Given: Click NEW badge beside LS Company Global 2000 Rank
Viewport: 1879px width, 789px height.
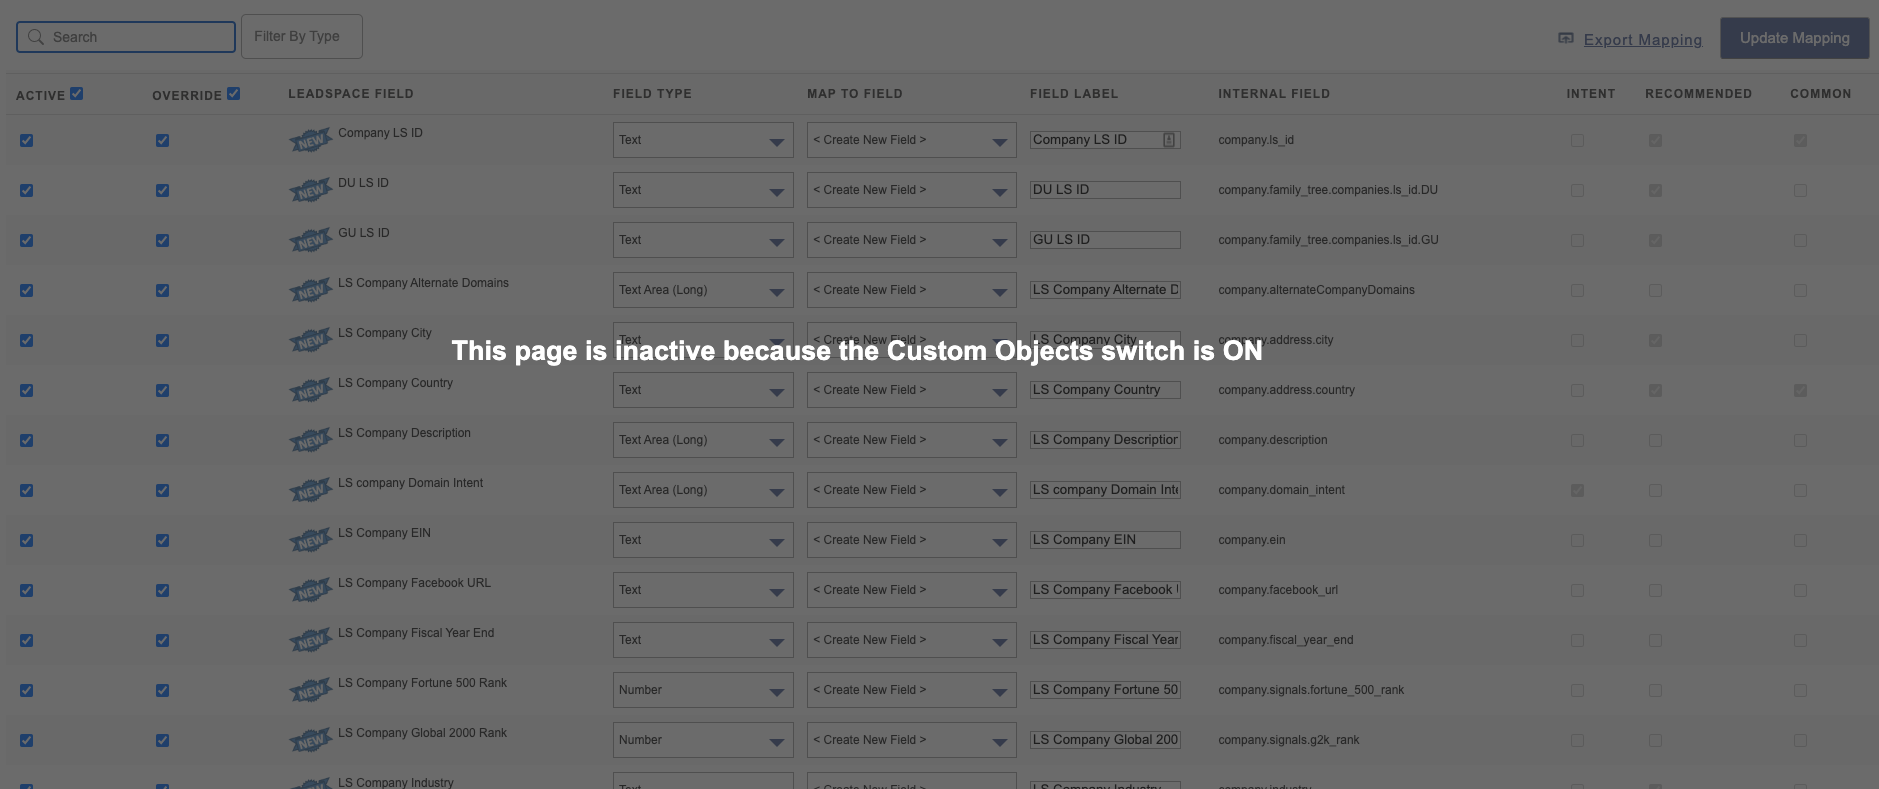Looking at the screenshot, I should pos(310,740).
